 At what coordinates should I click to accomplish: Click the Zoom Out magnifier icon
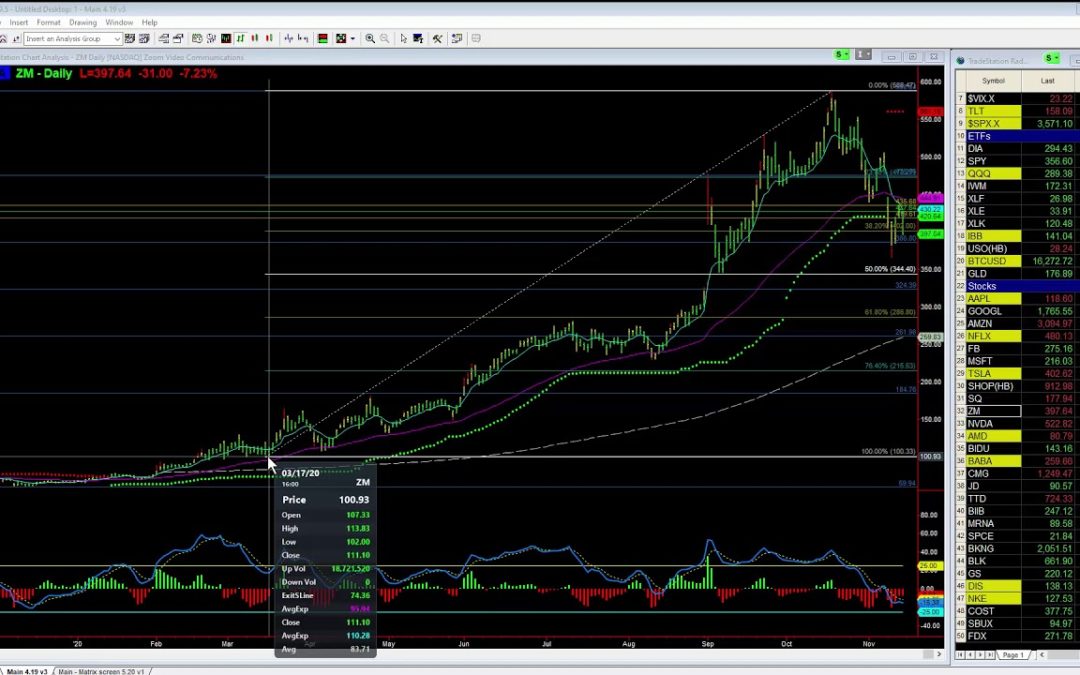[384, 39]
